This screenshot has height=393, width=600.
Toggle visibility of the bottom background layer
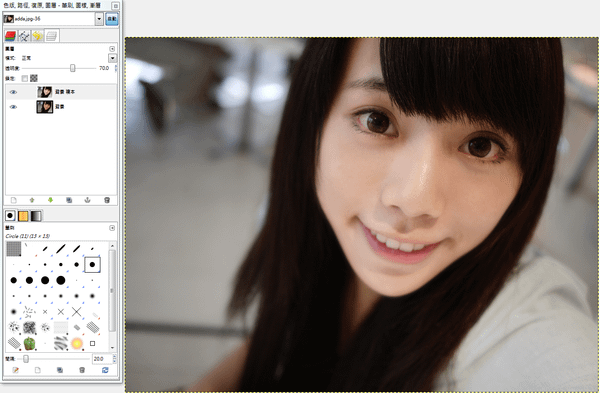coord(13,107)
